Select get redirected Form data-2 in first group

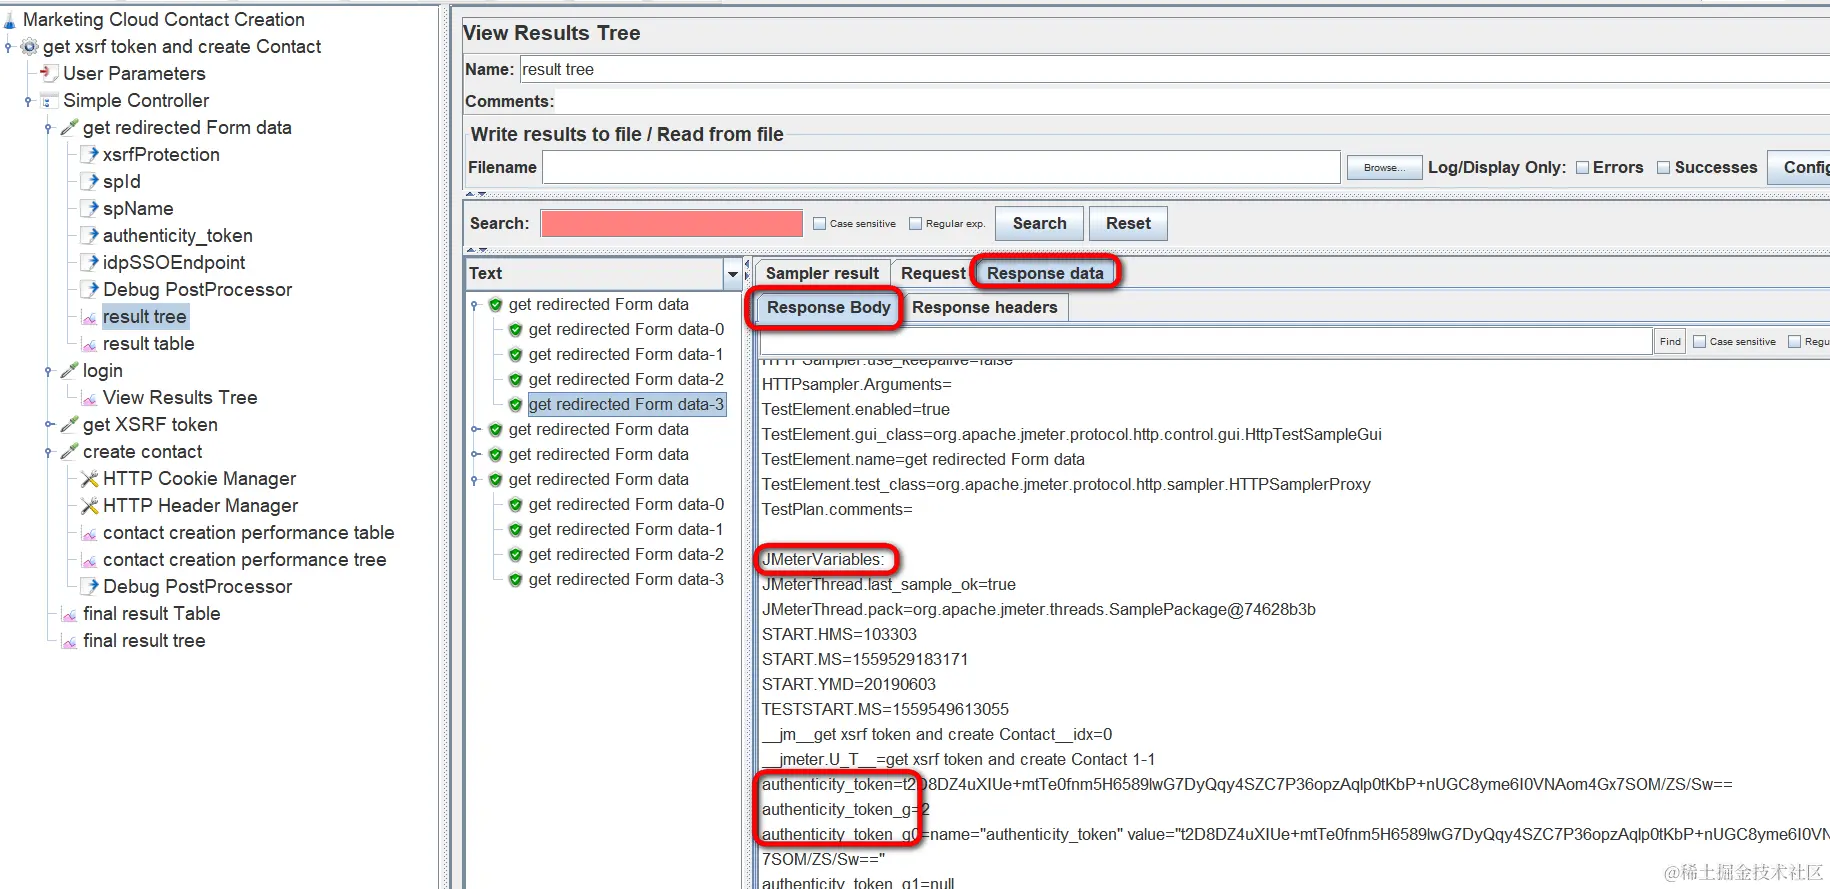point(625,380)
